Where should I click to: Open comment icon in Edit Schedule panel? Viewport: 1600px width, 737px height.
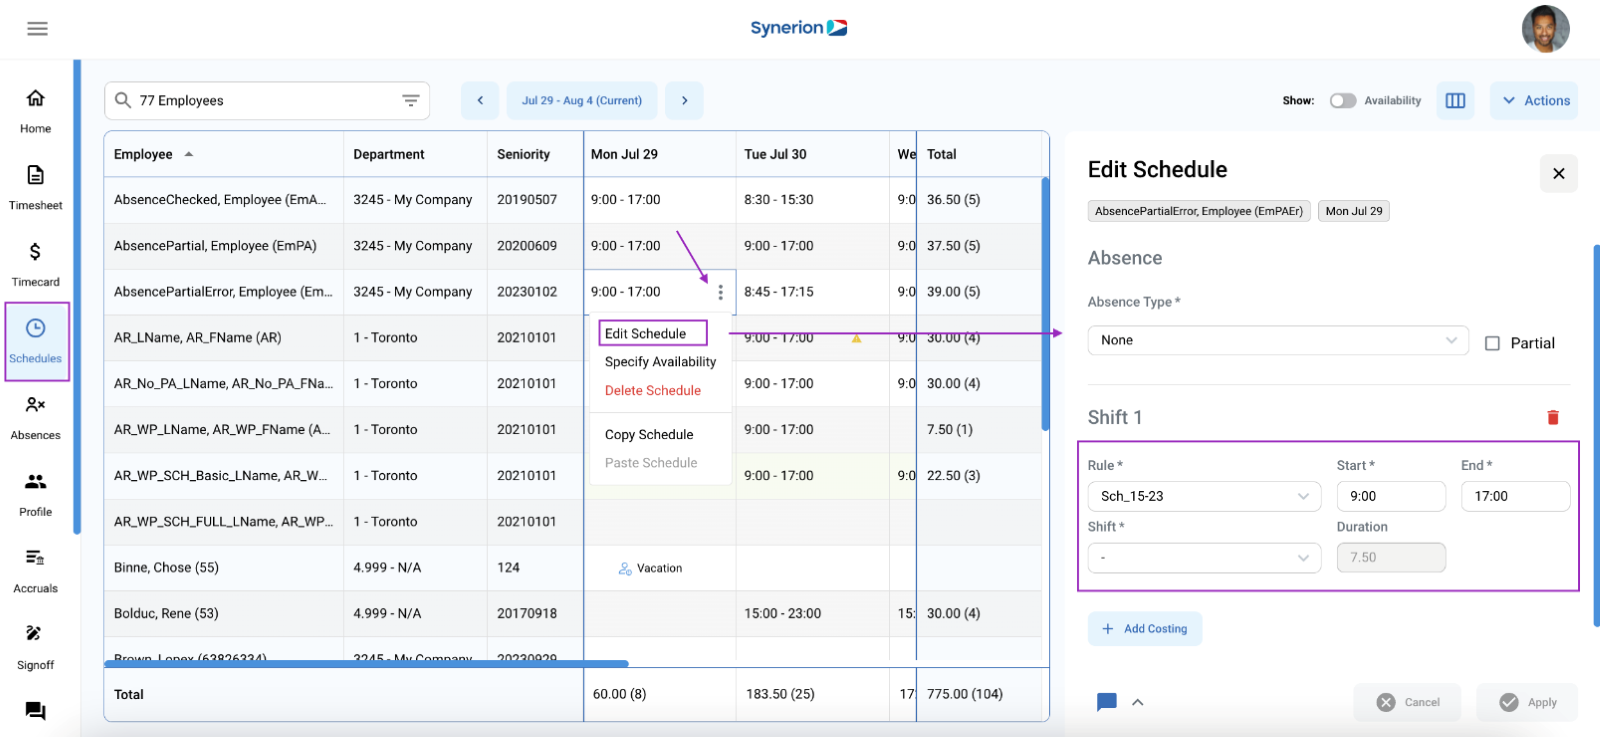[x=1106, y=702]
